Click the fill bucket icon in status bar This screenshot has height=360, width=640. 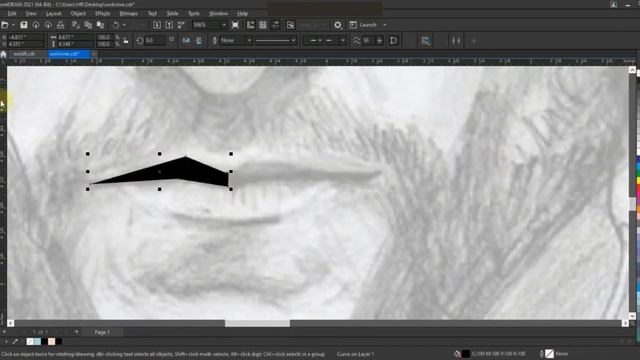pyautogui.click(x=457, y=354)
